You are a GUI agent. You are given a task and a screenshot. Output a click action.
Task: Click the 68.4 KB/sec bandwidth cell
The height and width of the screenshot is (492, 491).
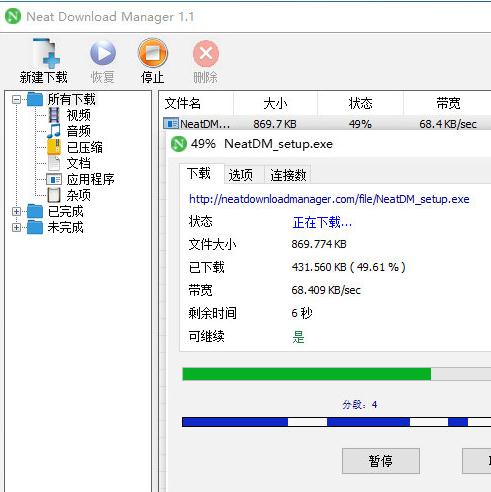[448, 124]
